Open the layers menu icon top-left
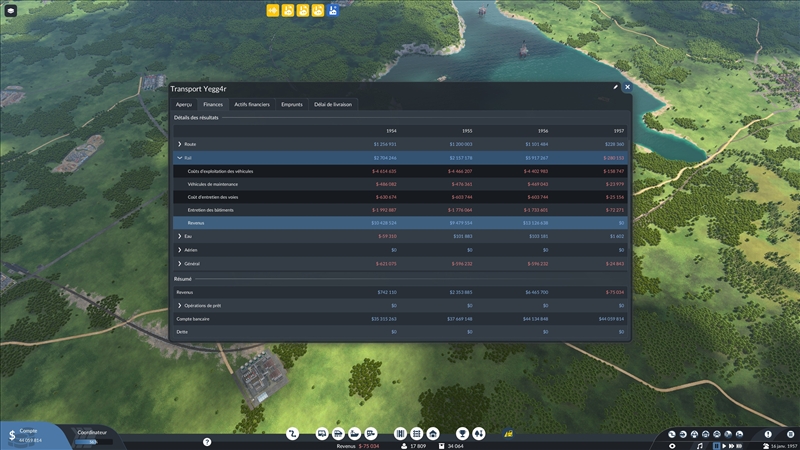Image resolution: width=800 pixels, height=450 pixels. pos(11,11)
